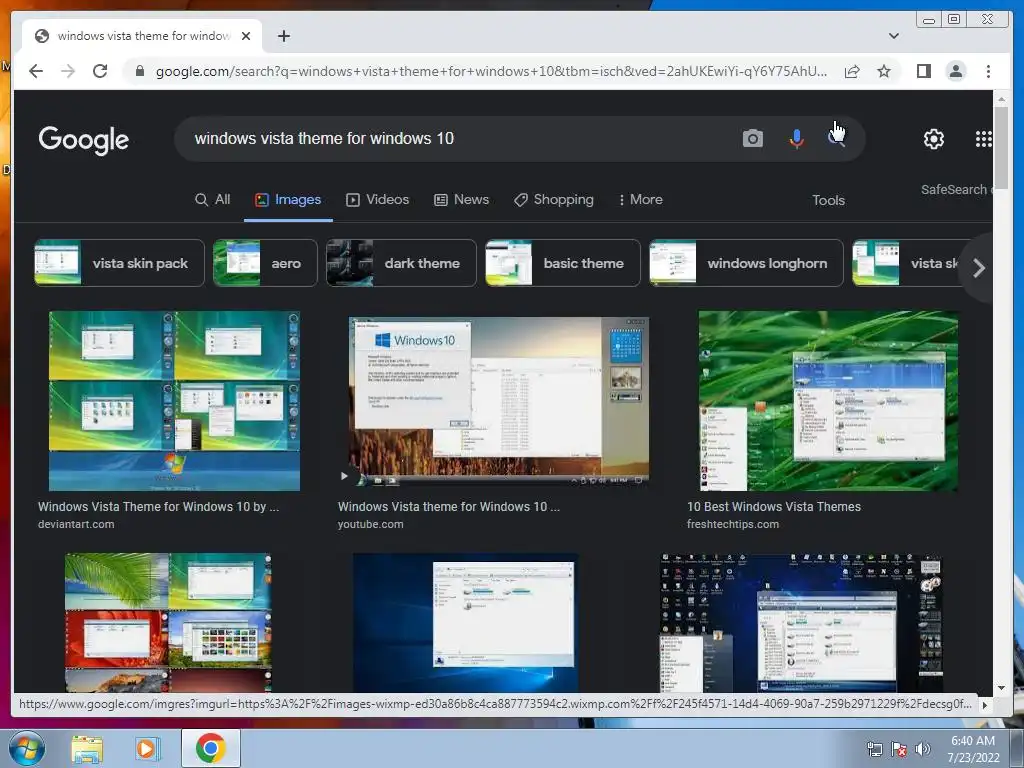Open Chrome's three-dot menu
This screenshot has width=1024, height=768.
(988, 71)
